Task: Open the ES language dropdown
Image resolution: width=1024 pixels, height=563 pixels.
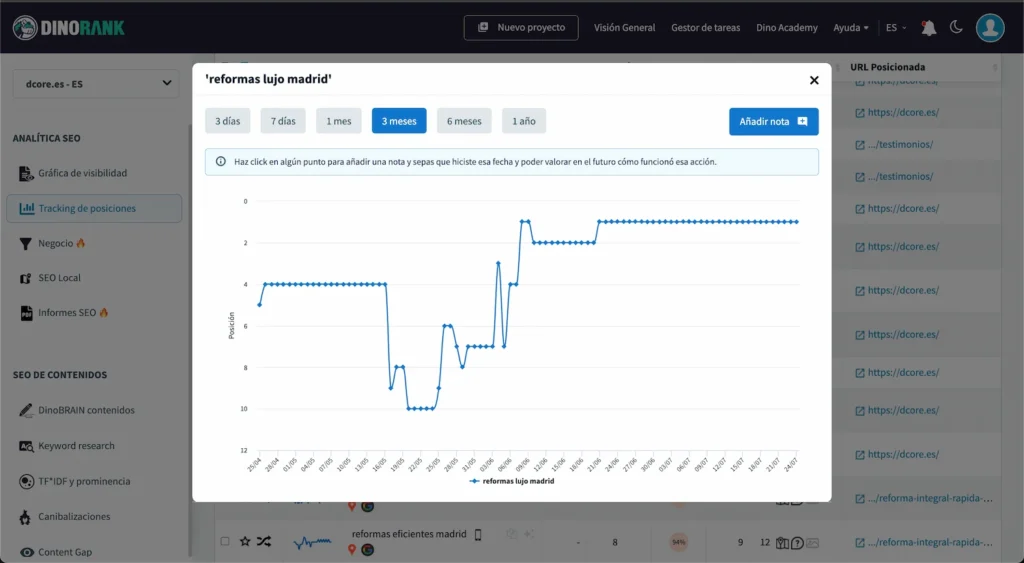Action: pyautogui.click(x=891, y=28)
